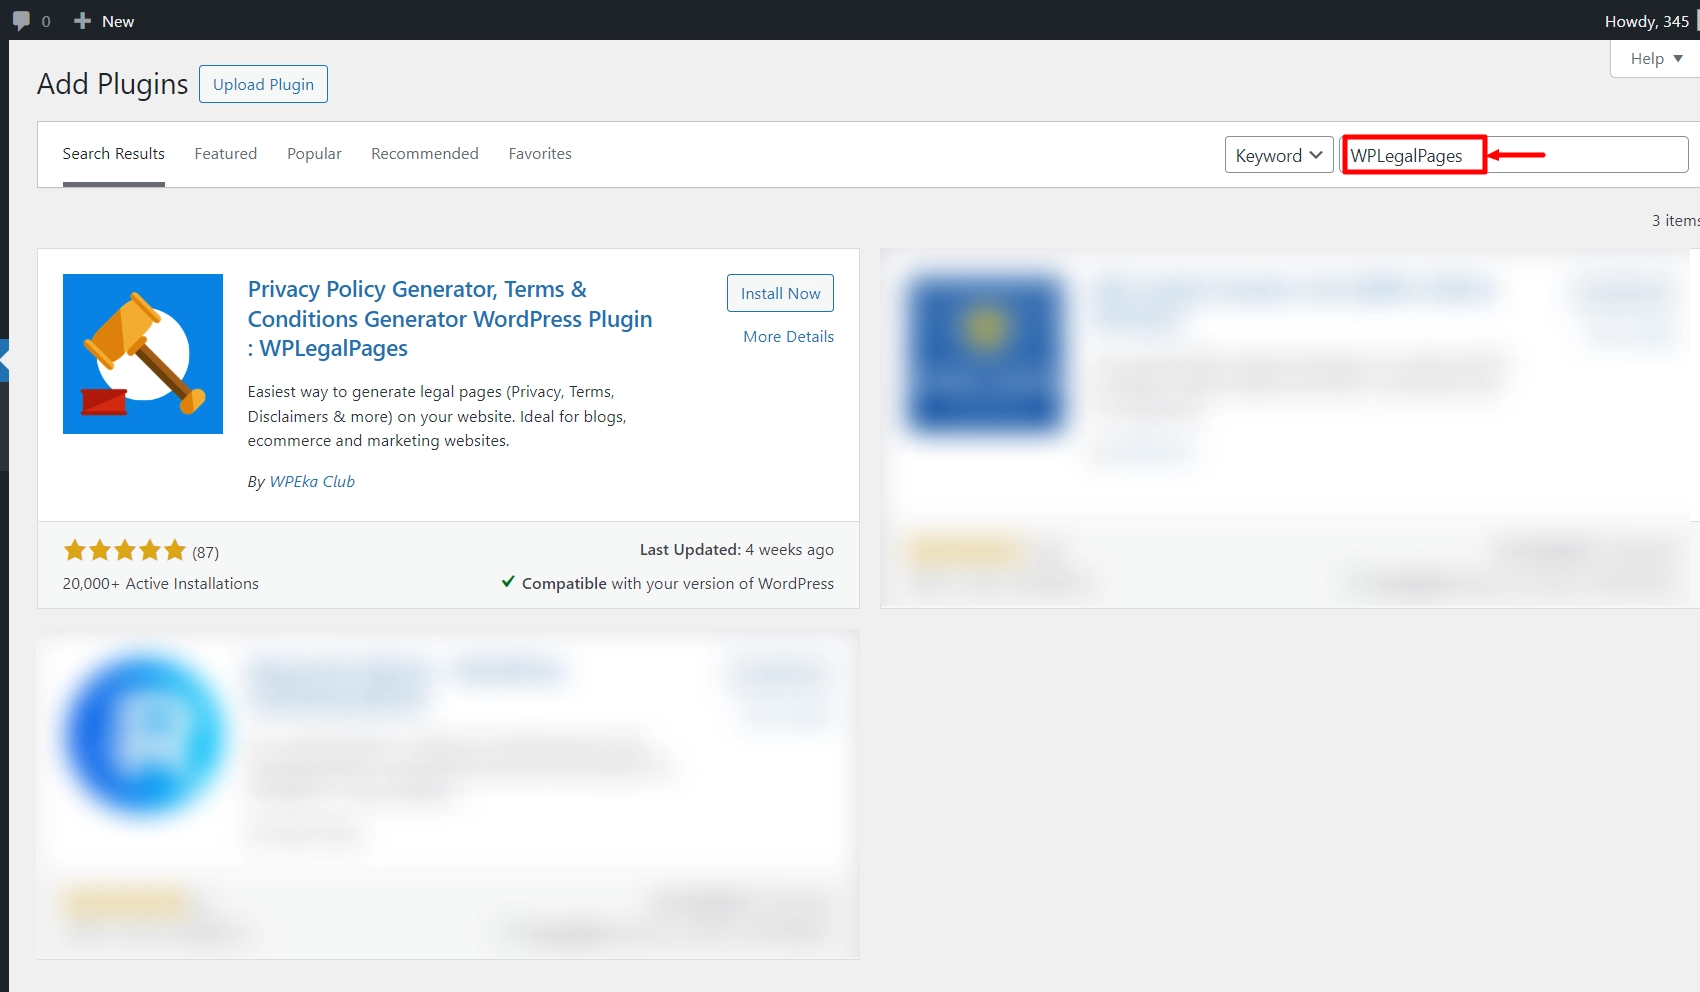Install the WPLegalPages plugin

(x=779, y=292)
